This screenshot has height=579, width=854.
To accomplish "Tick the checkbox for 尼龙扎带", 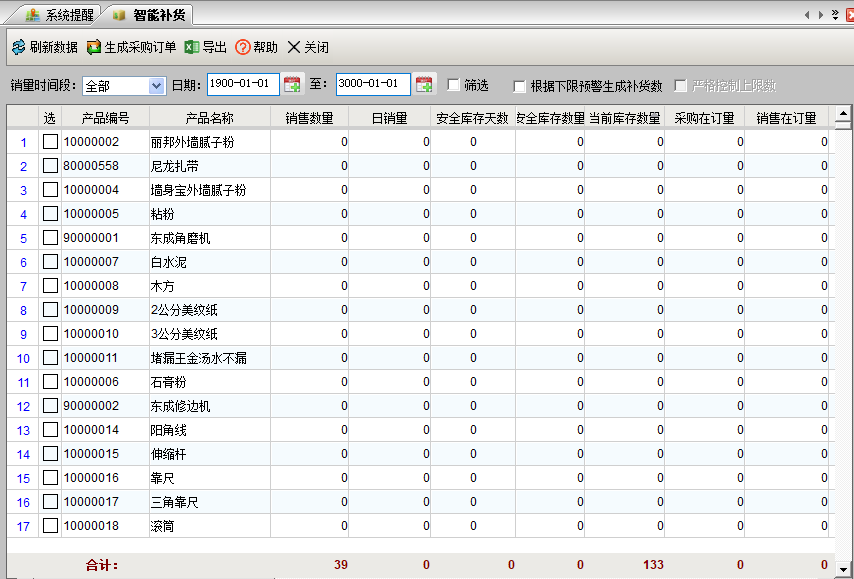I will pos(50,166).
